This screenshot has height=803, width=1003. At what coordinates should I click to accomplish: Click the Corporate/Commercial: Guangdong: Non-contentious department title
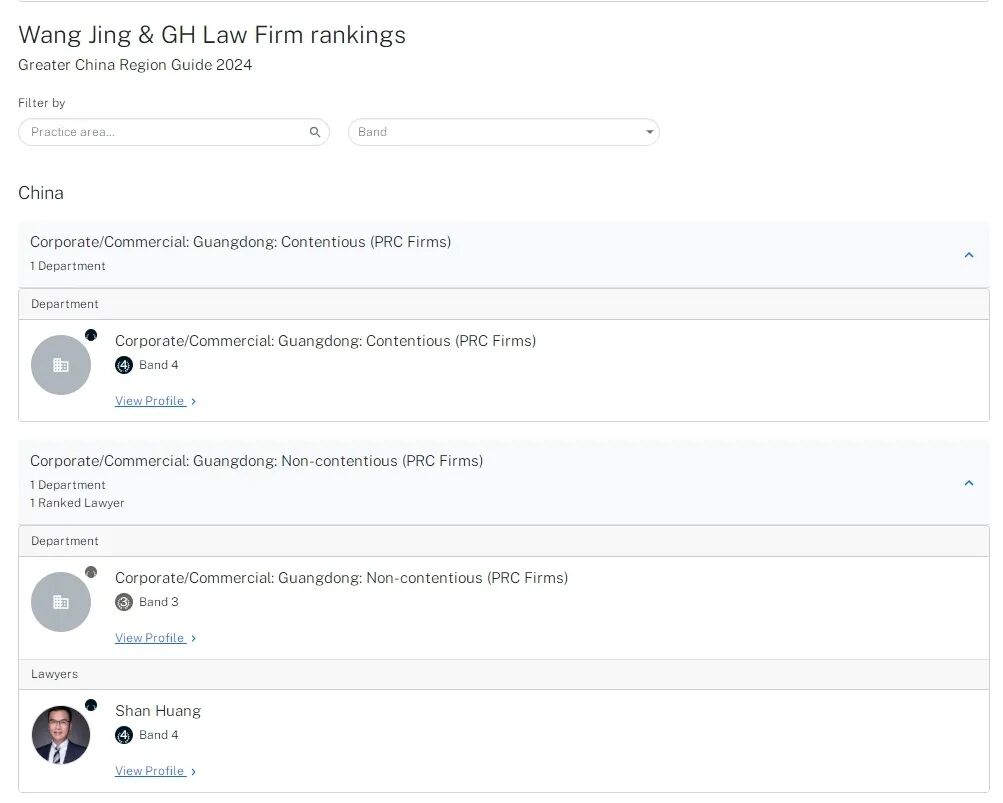pyautogui.click(x=342, y=578)
